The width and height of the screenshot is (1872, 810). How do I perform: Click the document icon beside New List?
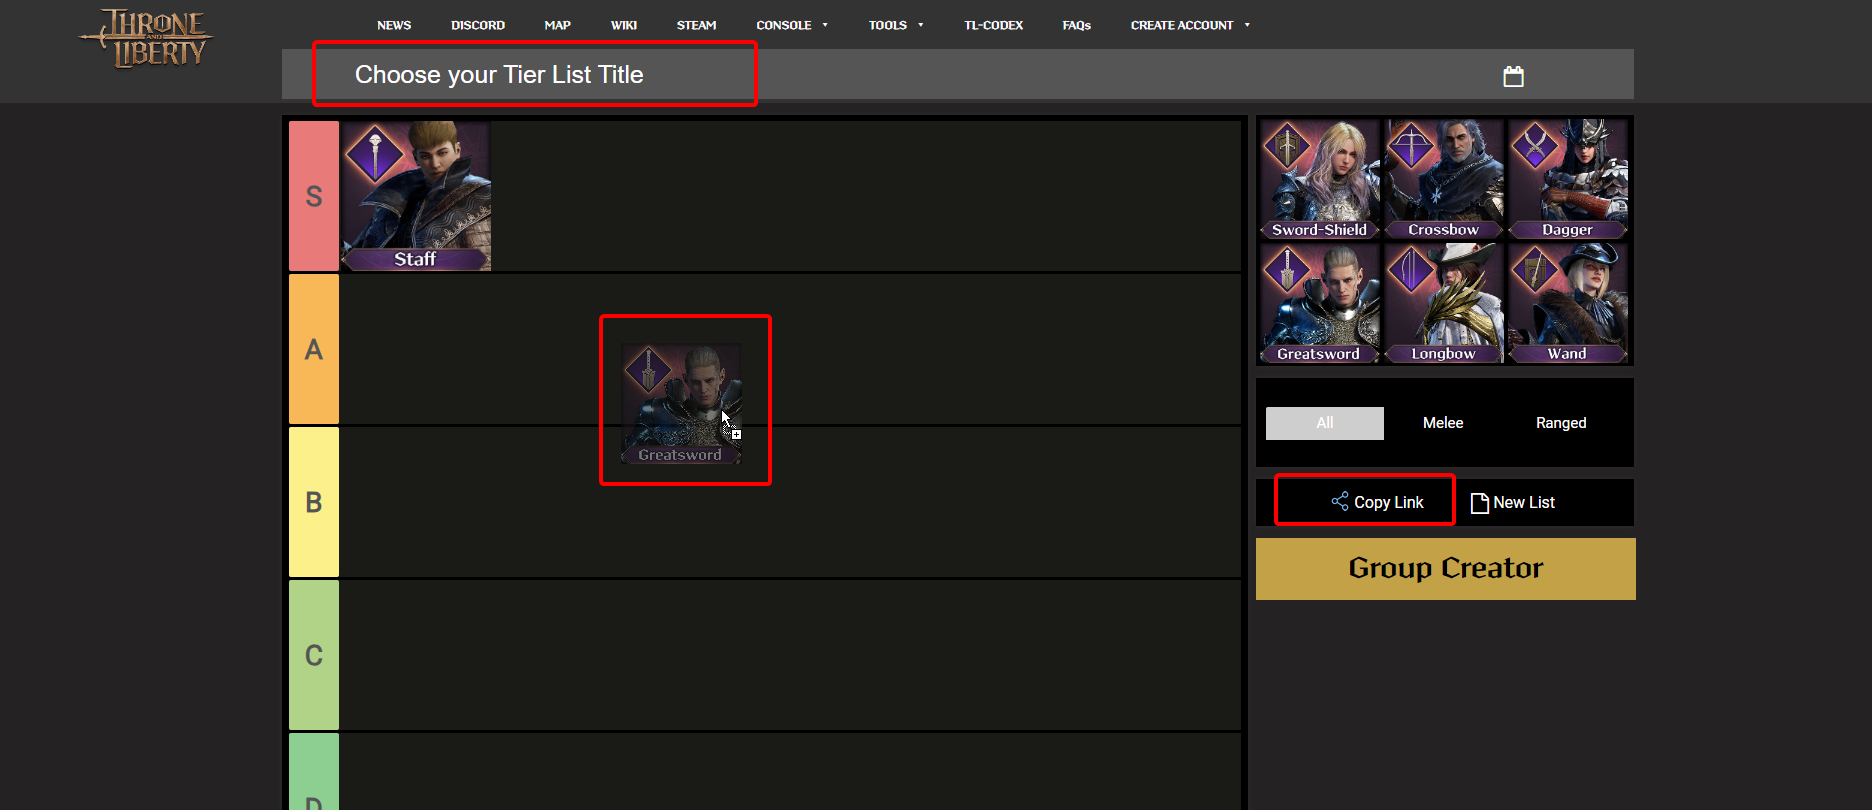click(1479, 502)
